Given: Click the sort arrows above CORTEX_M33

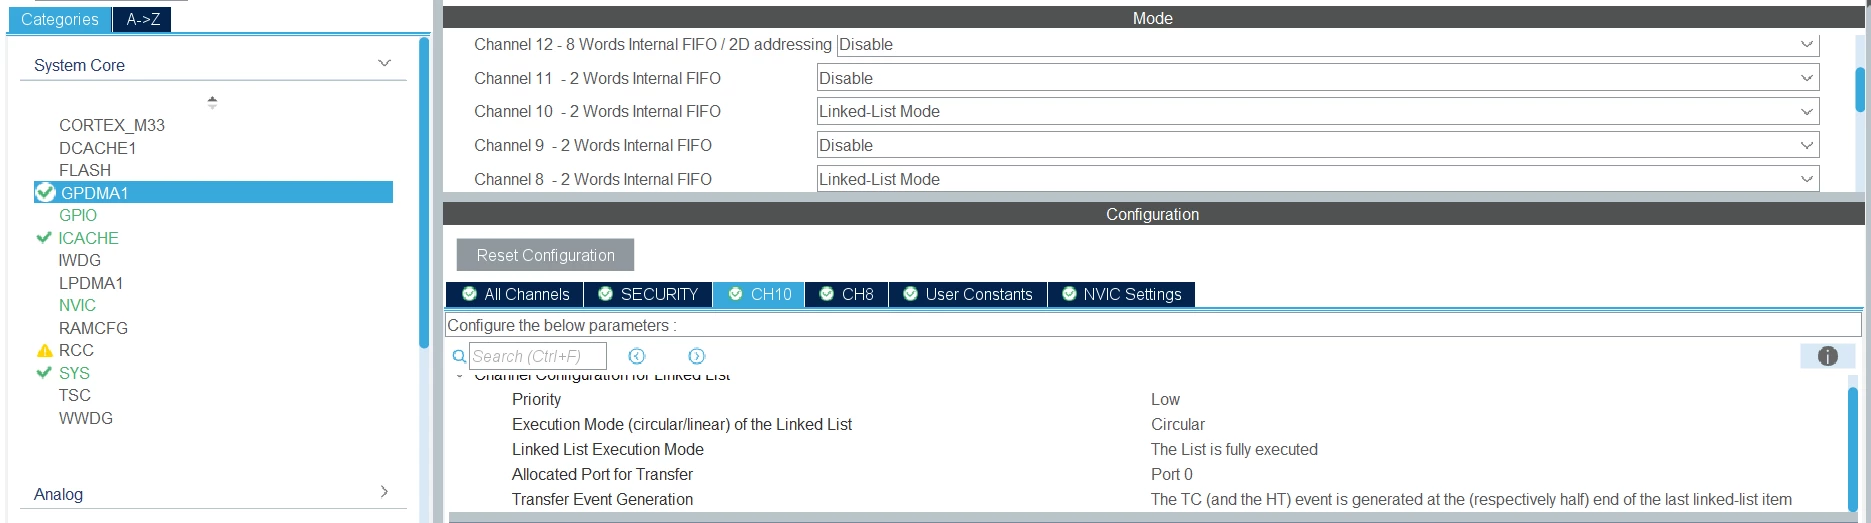Looking at the screenshot, I should coord(212,102).
